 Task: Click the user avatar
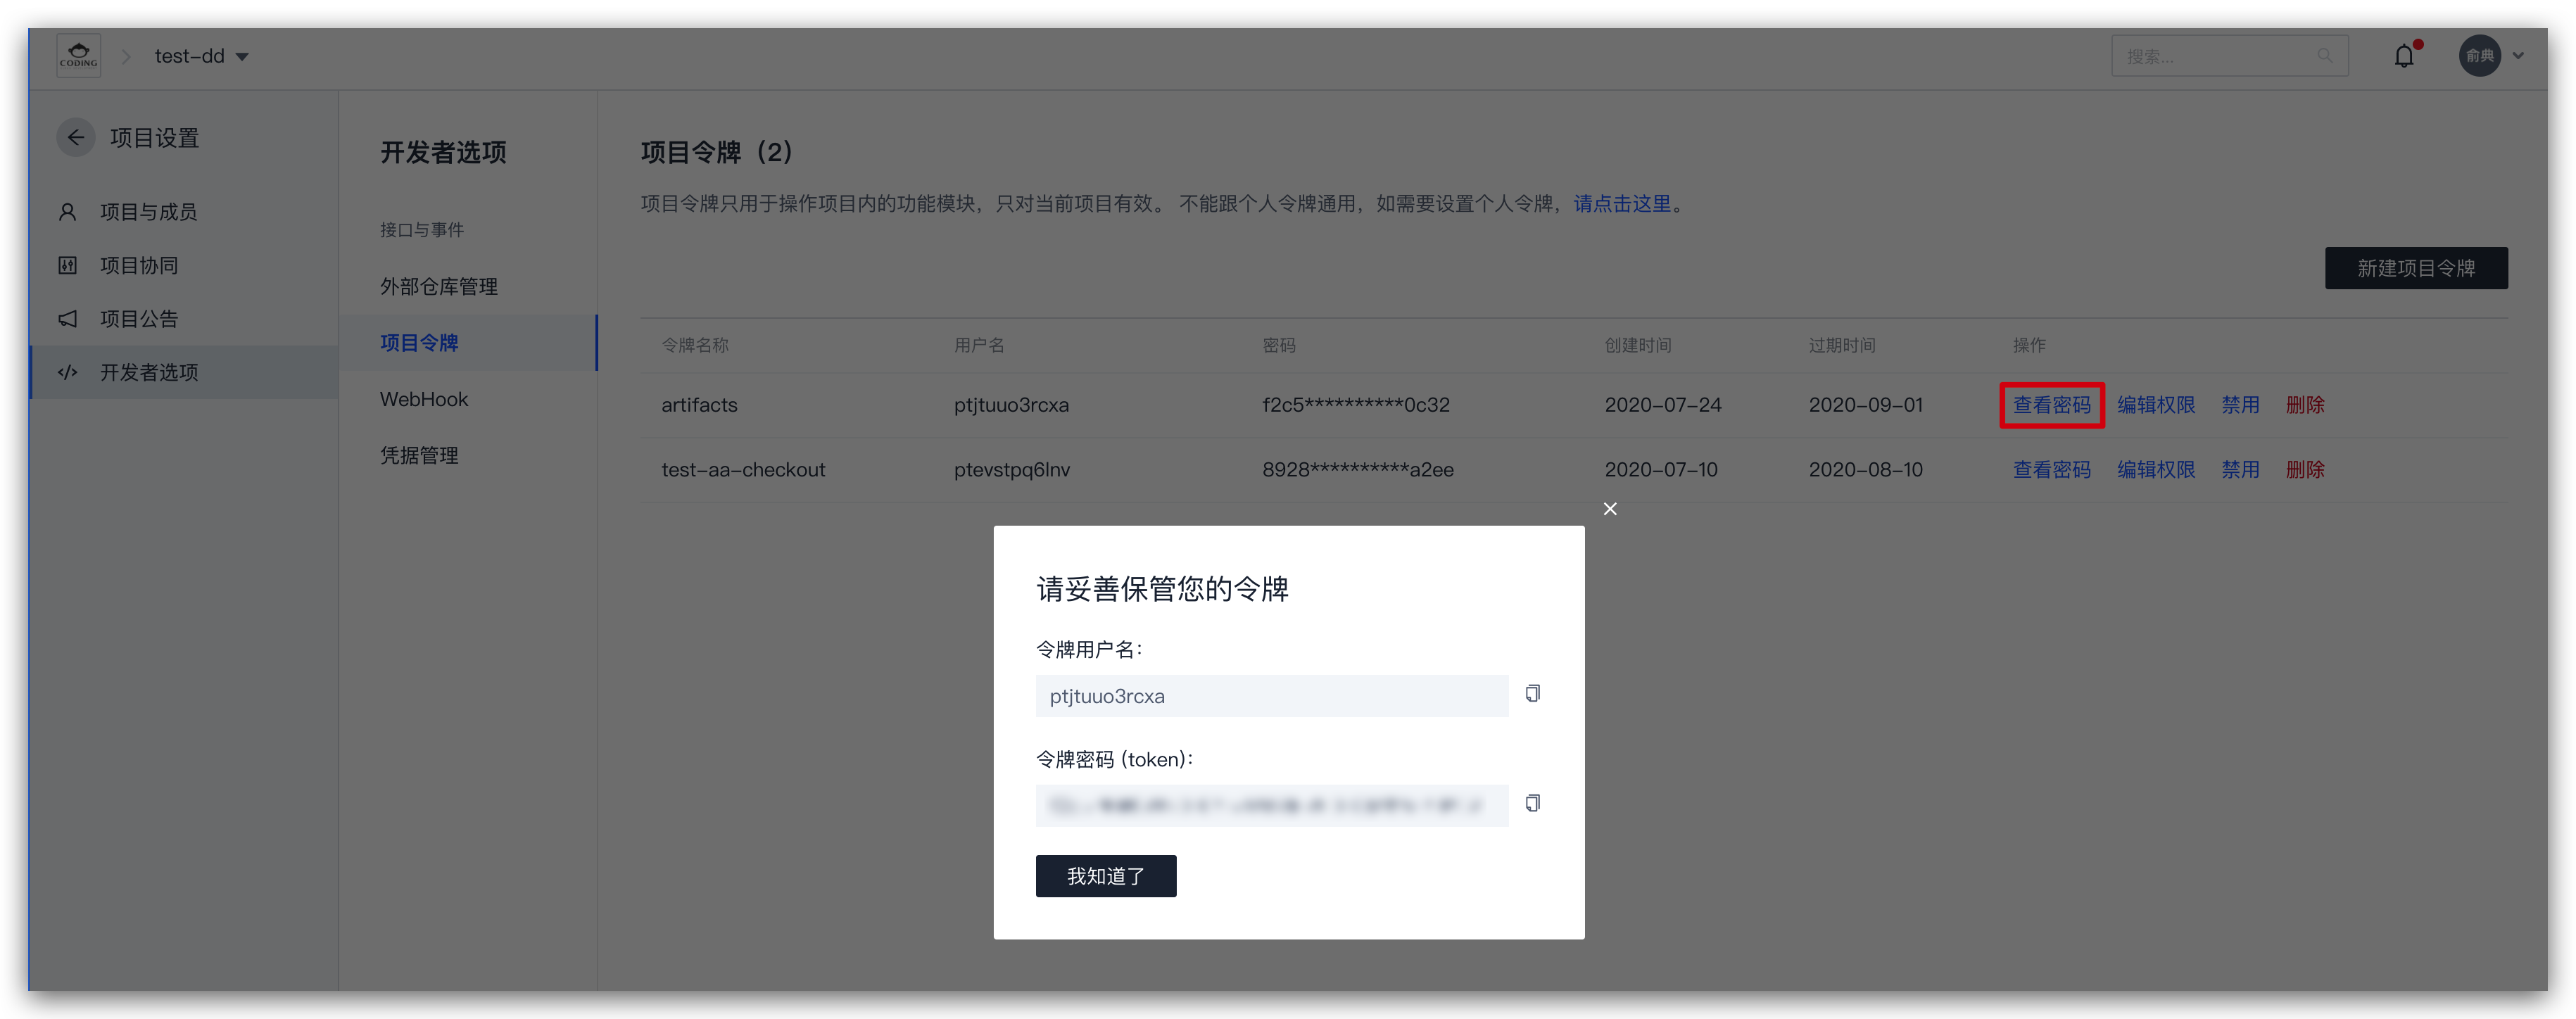(2479, 56)
